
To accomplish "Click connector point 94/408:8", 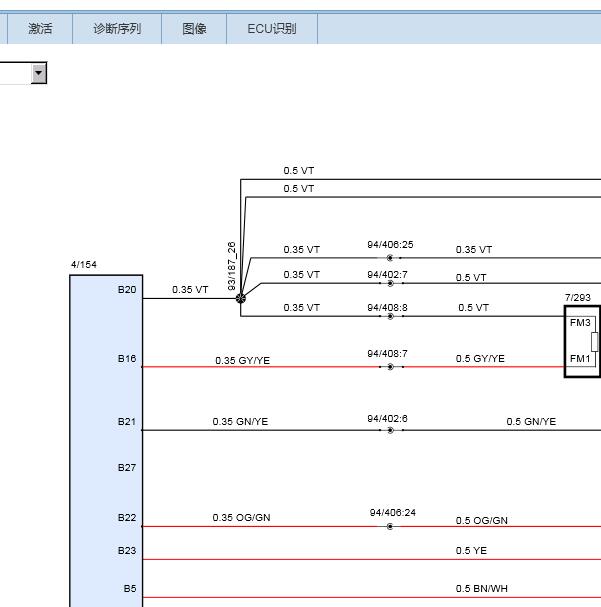I will point(390,316).
